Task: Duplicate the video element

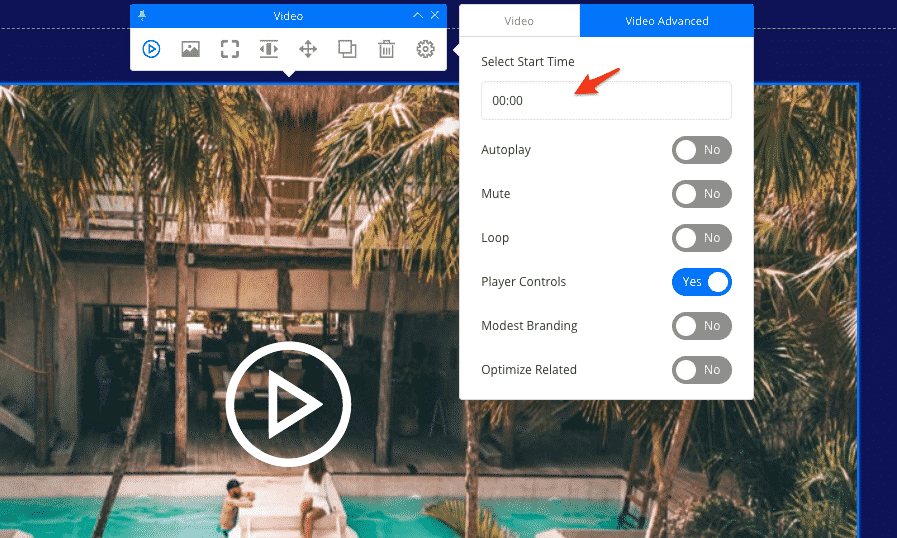Action: (x=347, y=49)
